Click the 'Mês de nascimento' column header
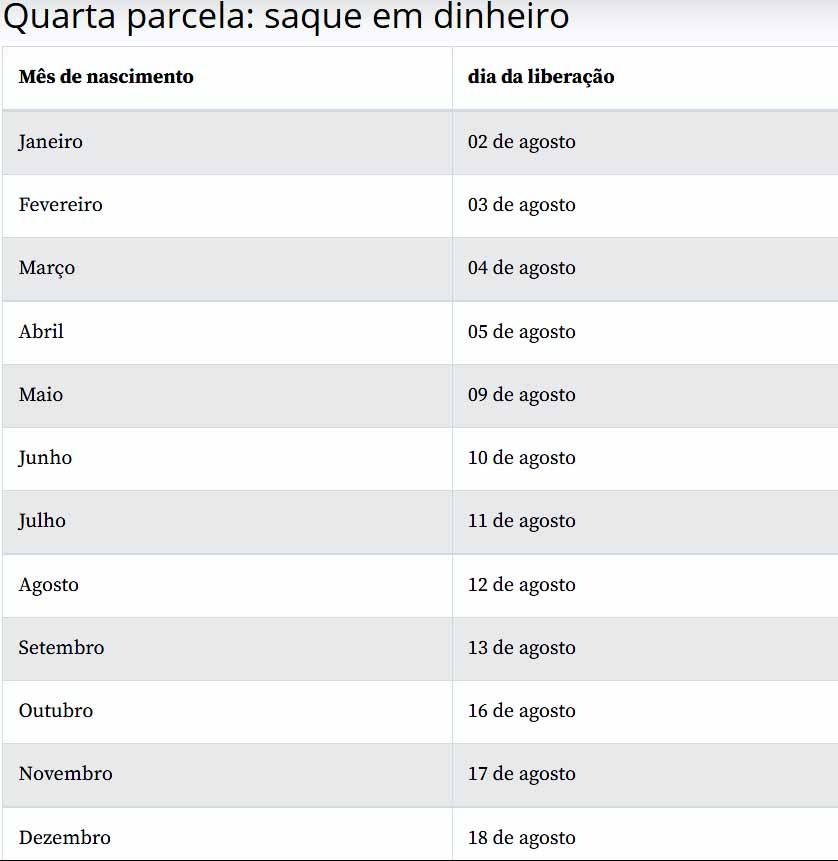This screenshot has width=838, height=861. tap(106, 77)
